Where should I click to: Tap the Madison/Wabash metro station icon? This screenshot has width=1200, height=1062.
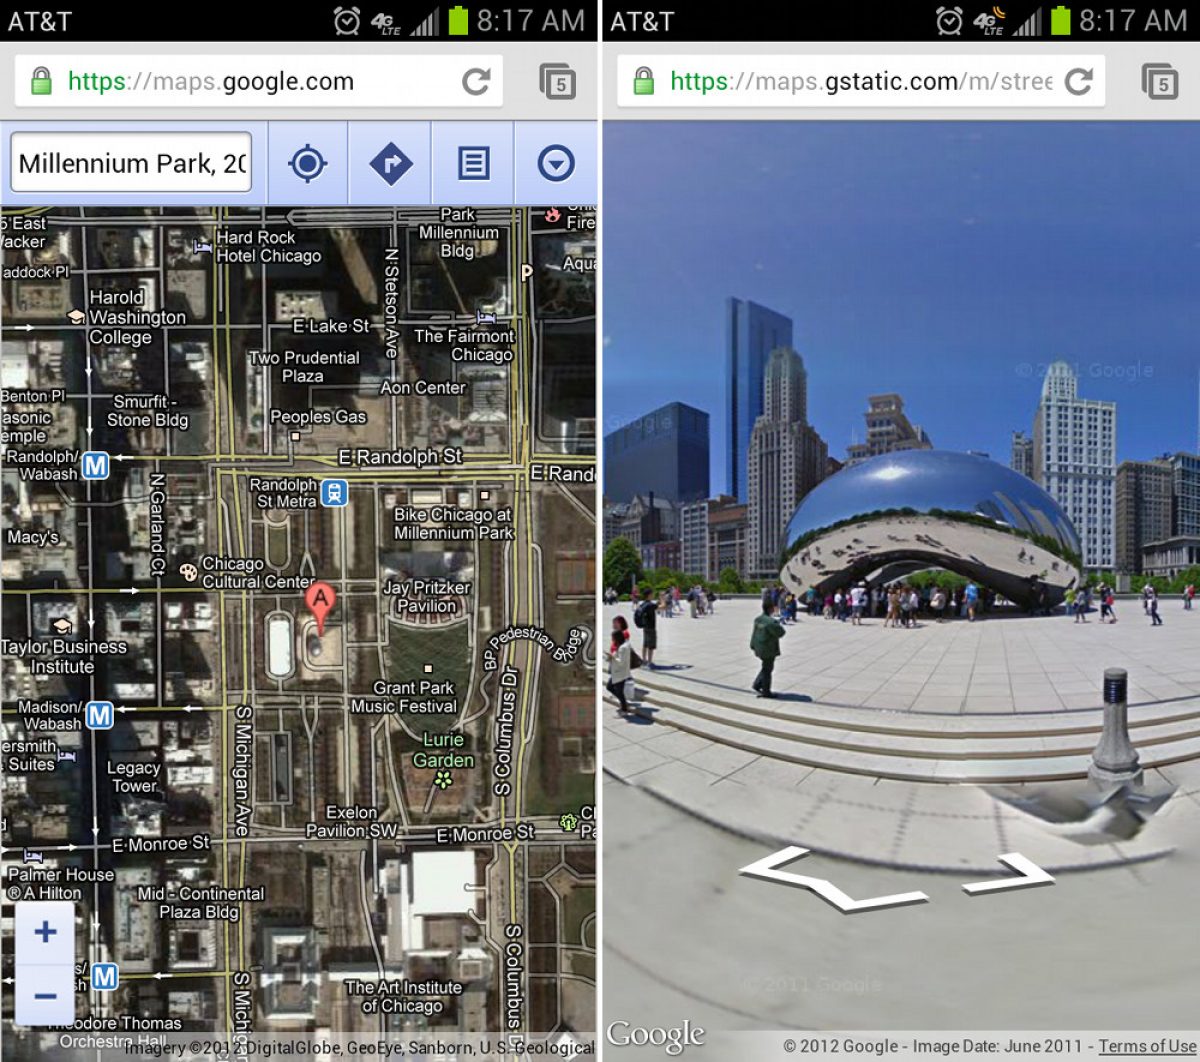99,715
